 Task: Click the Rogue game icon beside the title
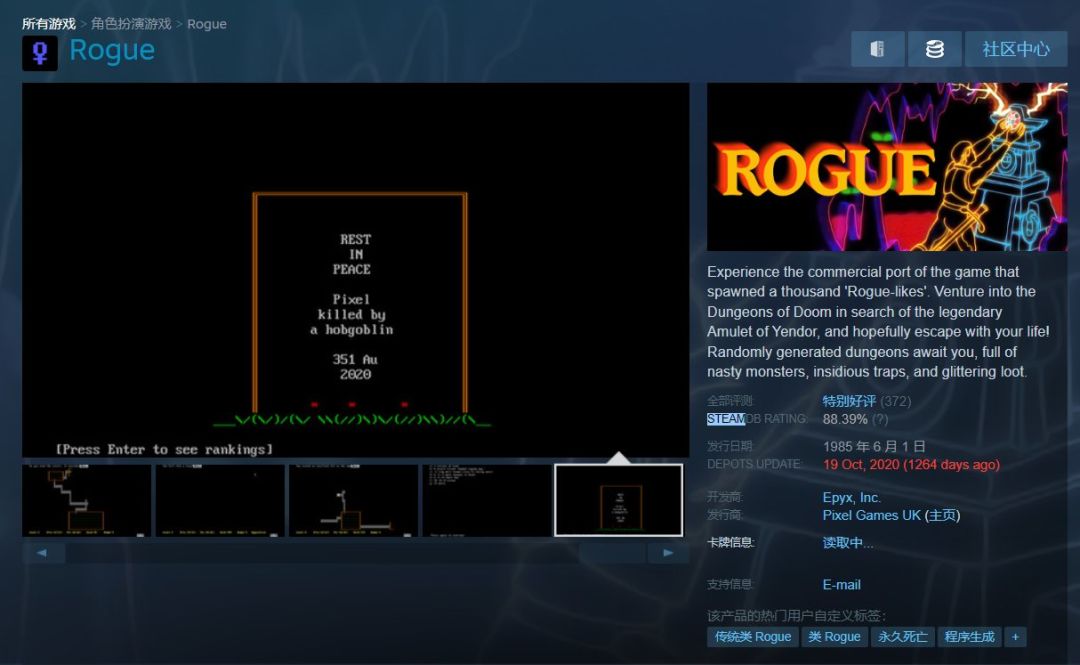[x=40, y=53]
